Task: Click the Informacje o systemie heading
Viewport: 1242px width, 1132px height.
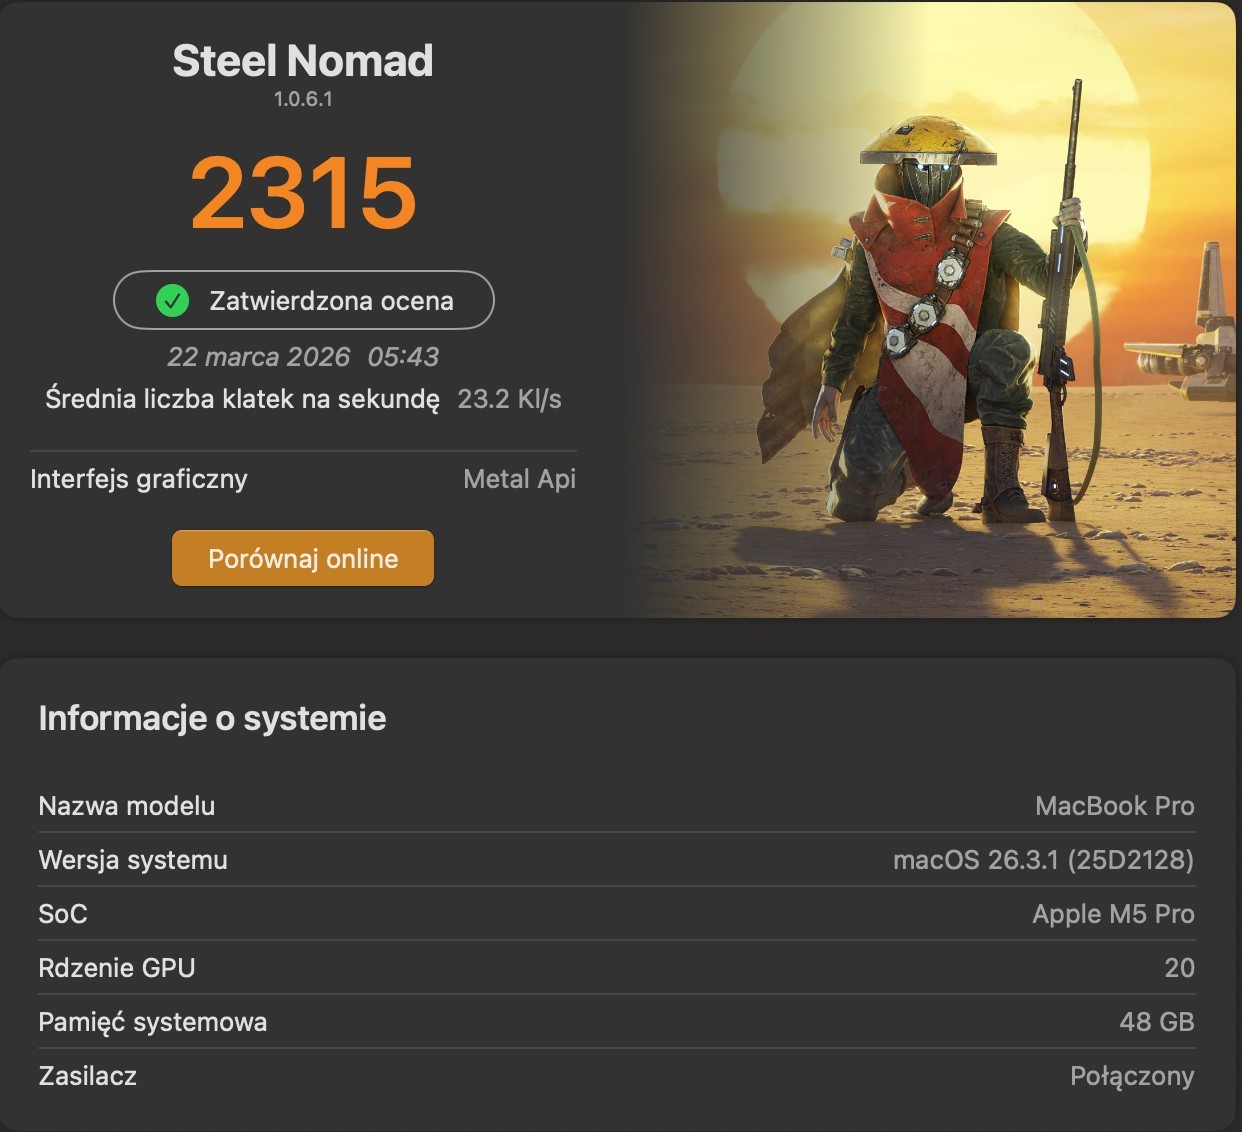Action: click(212, 718)
